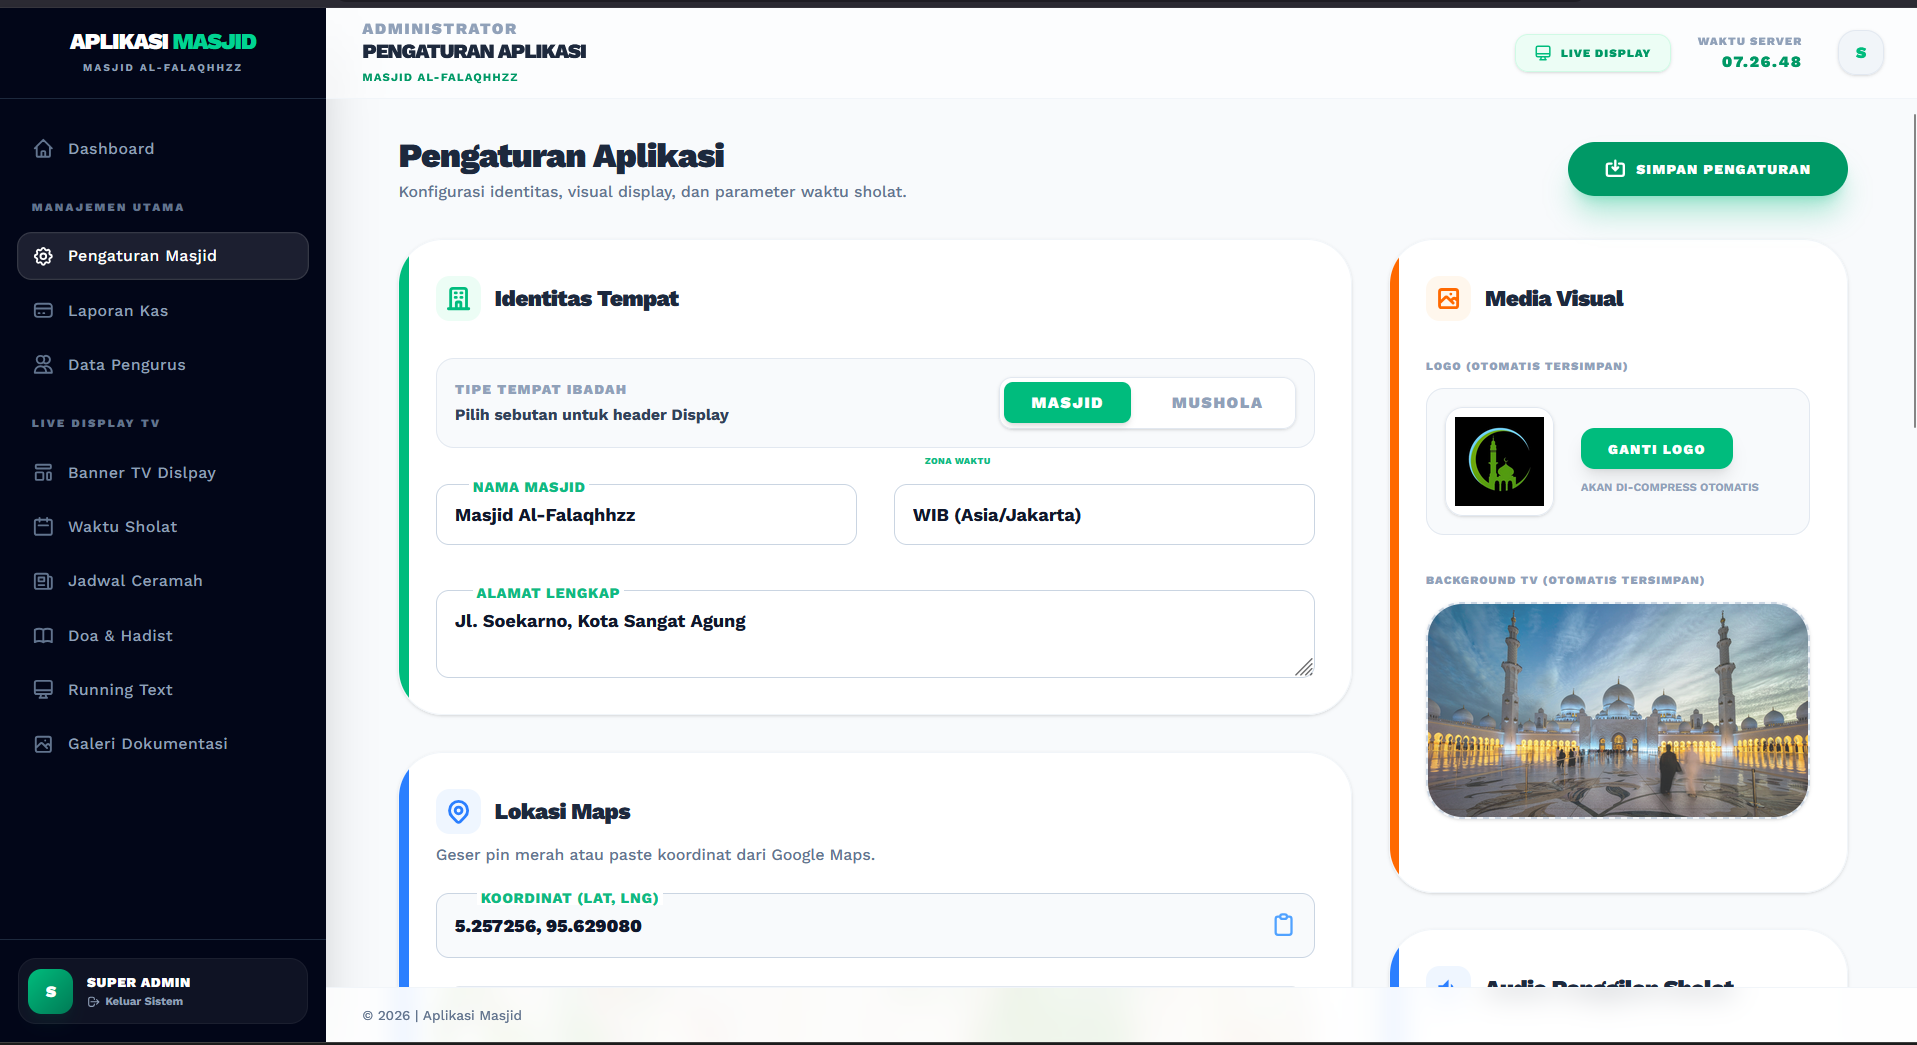Go to Waktu Sholat page

[163, 527]
